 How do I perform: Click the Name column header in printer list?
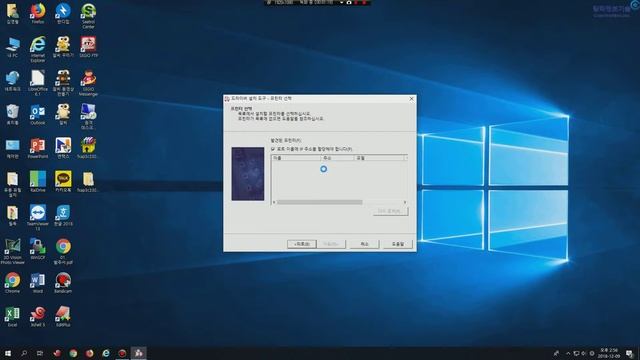click(x=296, y=158)
